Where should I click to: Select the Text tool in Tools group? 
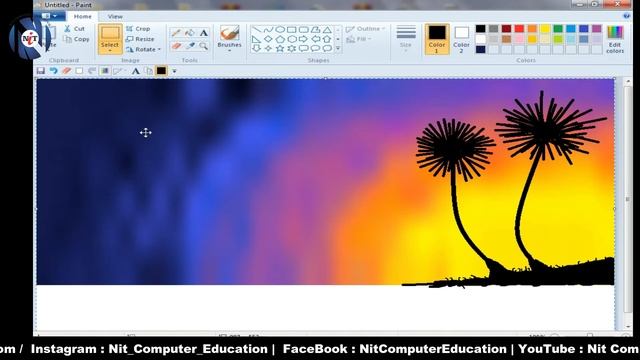pos(203,33)
